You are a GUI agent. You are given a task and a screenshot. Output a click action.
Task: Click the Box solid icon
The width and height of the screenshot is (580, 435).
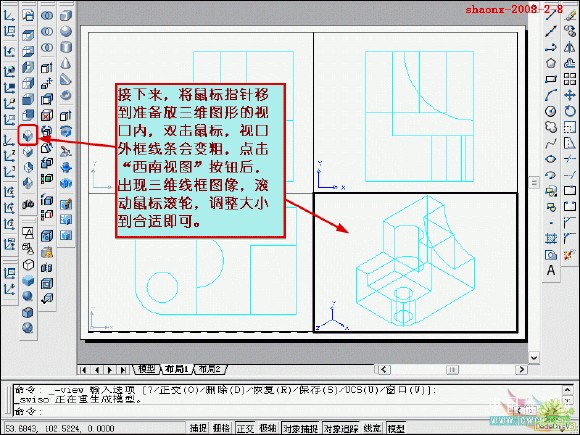coord(66,16)
